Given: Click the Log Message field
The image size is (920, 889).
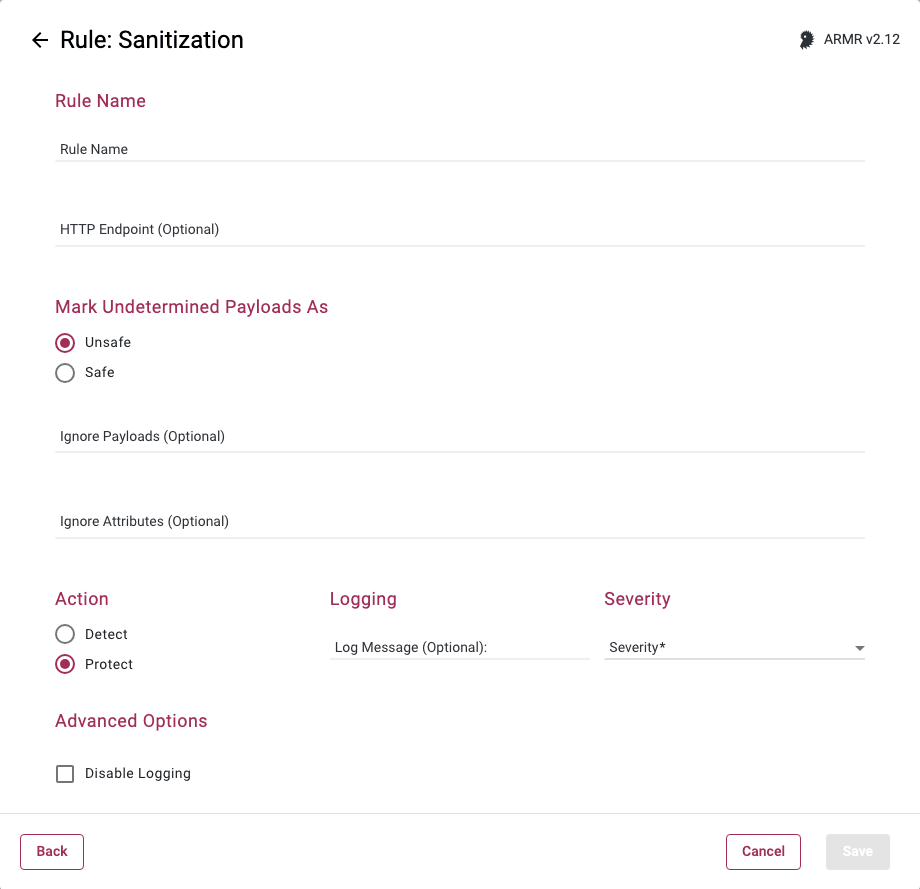Looking at the screenshot, I should (459, 648).
